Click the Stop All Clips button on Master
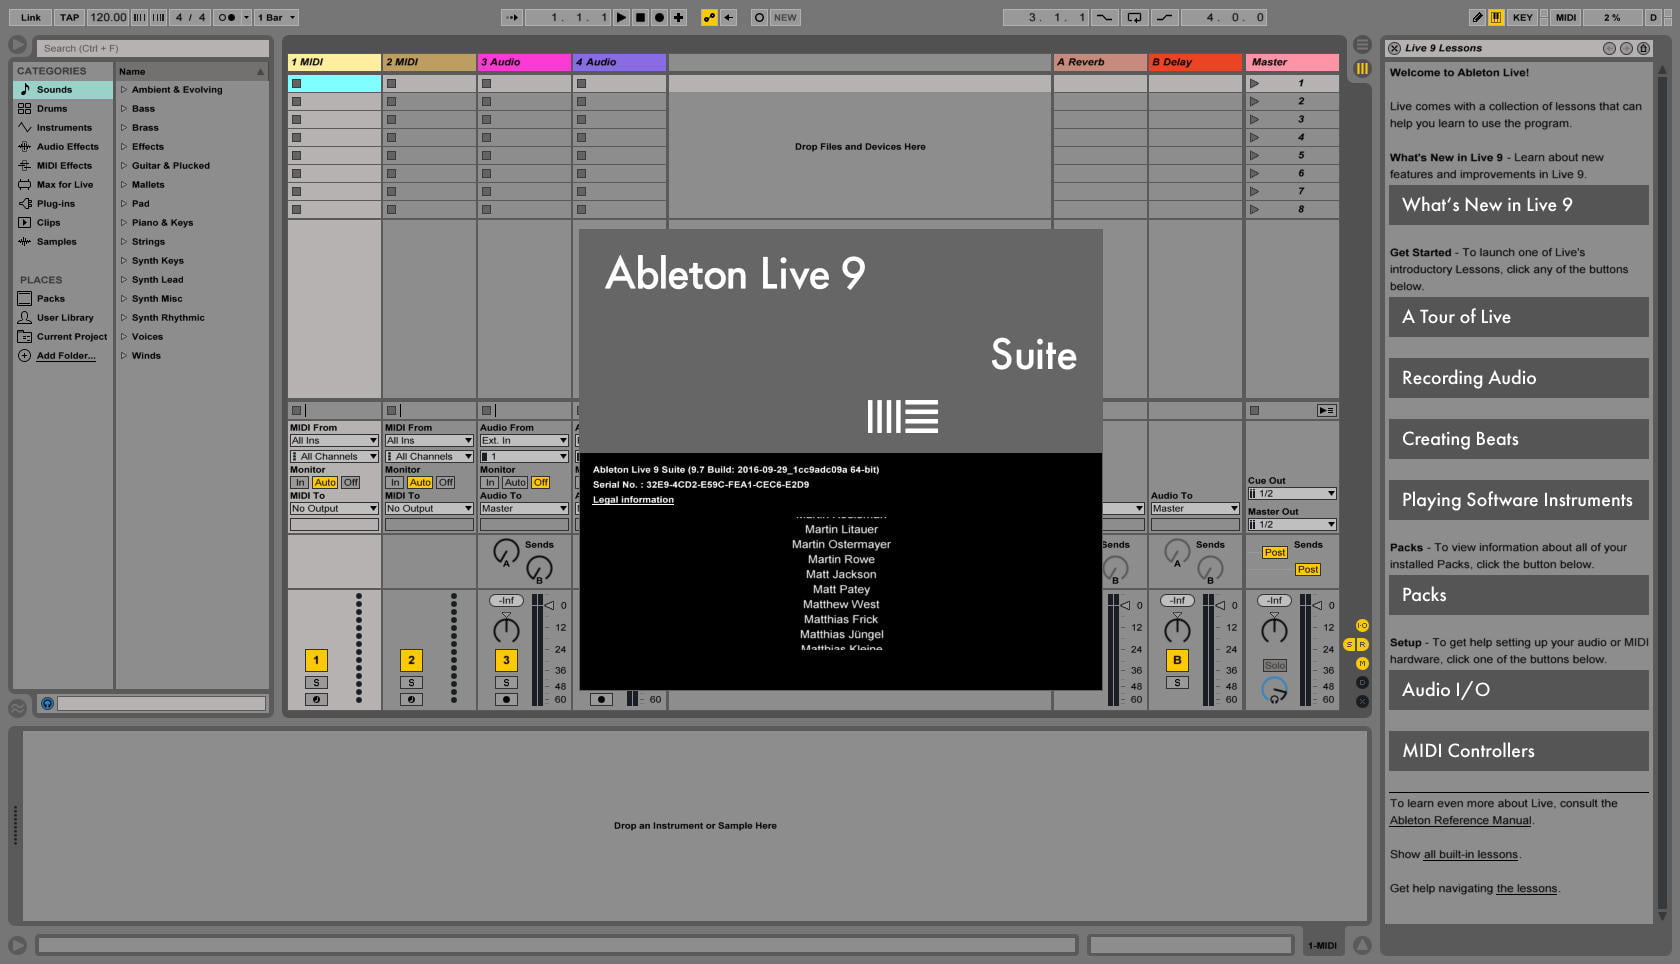Image resolution: width=1680 pixels, height=964 pixels. point(1254,410)
